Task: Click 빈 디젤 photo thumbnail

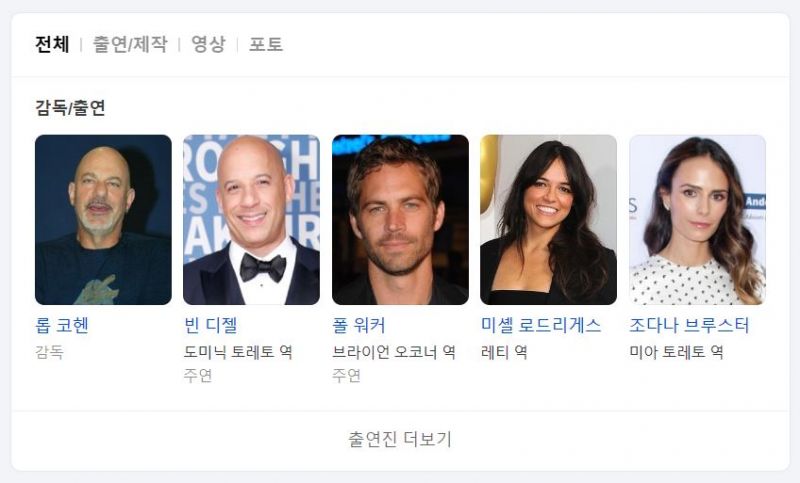Action: pos(252,220)
